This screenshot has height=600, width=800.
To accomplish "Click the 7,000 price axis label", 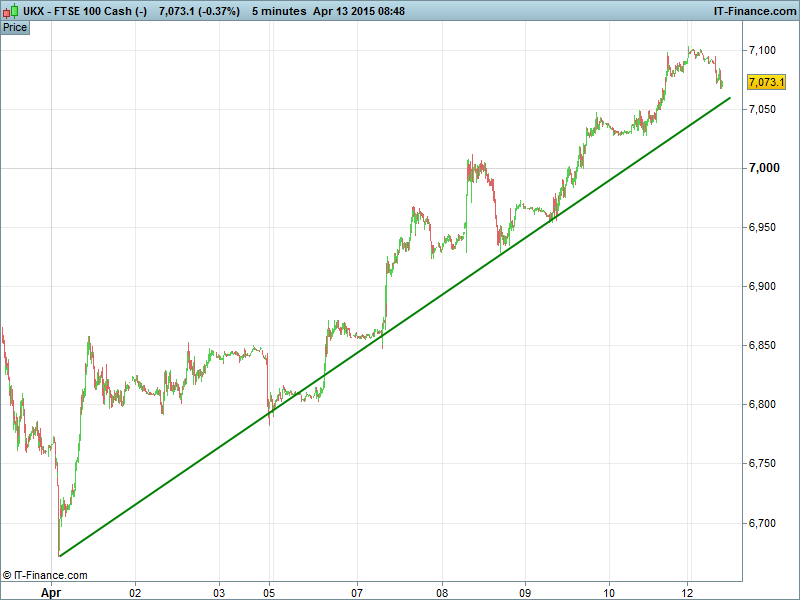I will [x=762, y=168].
